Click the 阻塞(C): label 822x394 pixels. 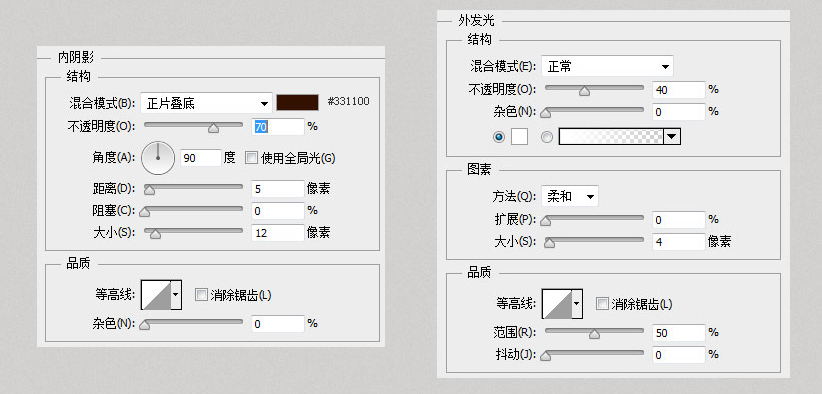(x=114, y=211)
